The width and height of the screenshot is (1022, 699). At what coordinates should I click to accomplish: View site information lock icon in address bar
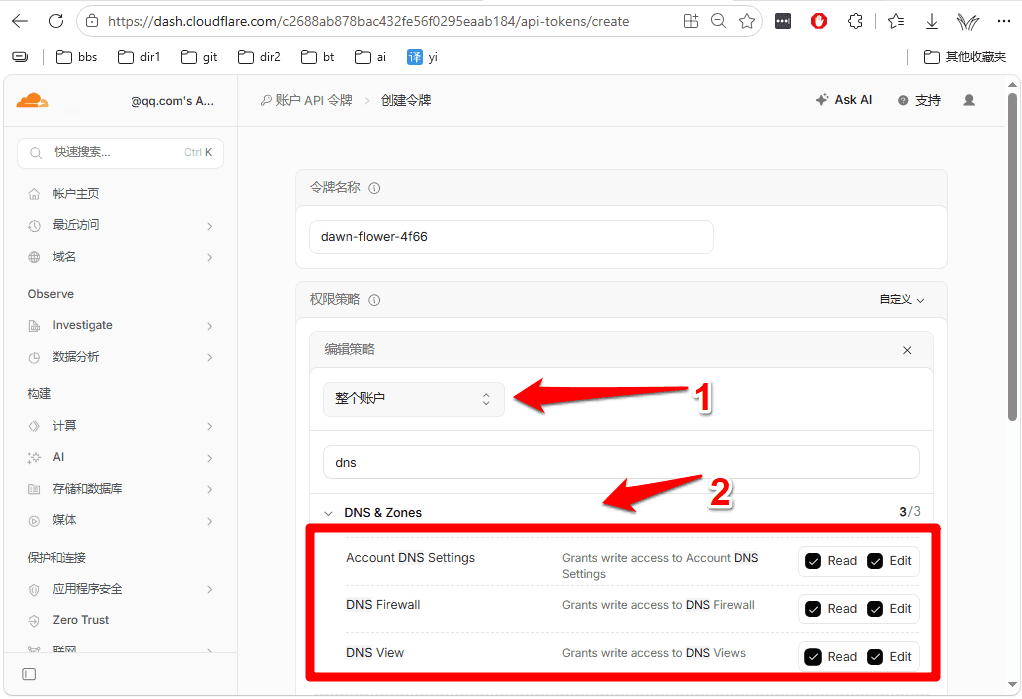point(93,22)
